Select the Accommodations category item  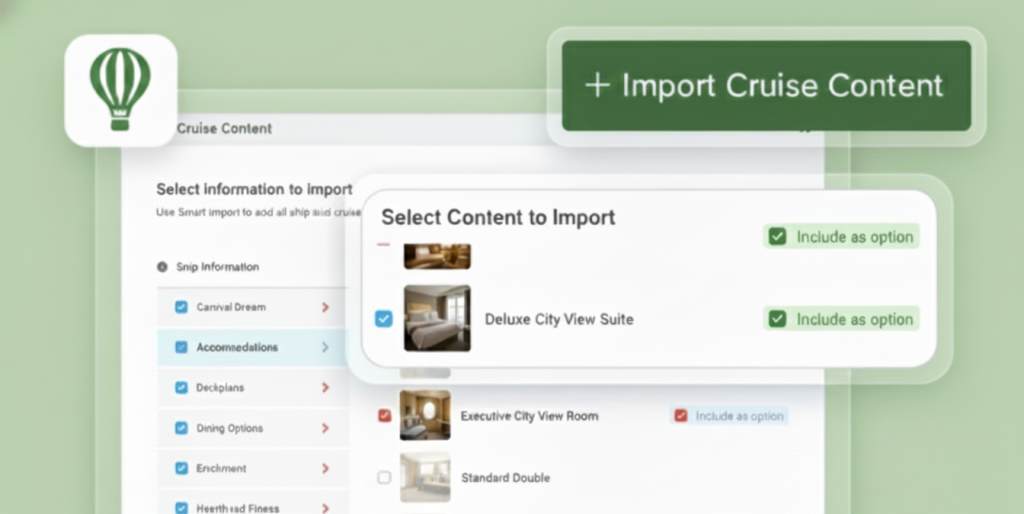[237, 348]
